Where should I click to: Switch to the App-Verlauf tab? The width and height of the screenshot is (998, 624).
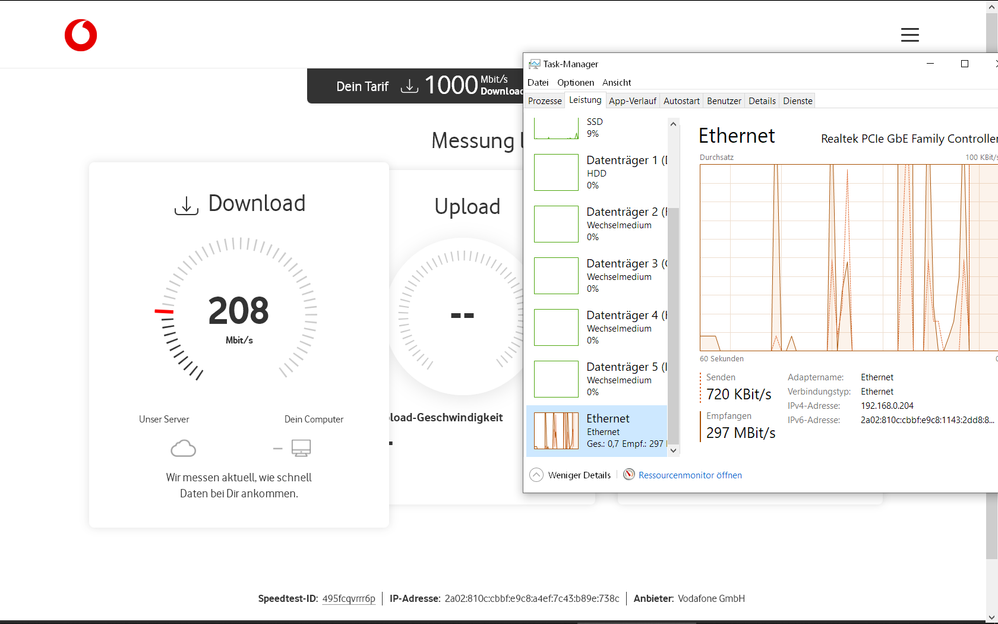tap(633, 101)
